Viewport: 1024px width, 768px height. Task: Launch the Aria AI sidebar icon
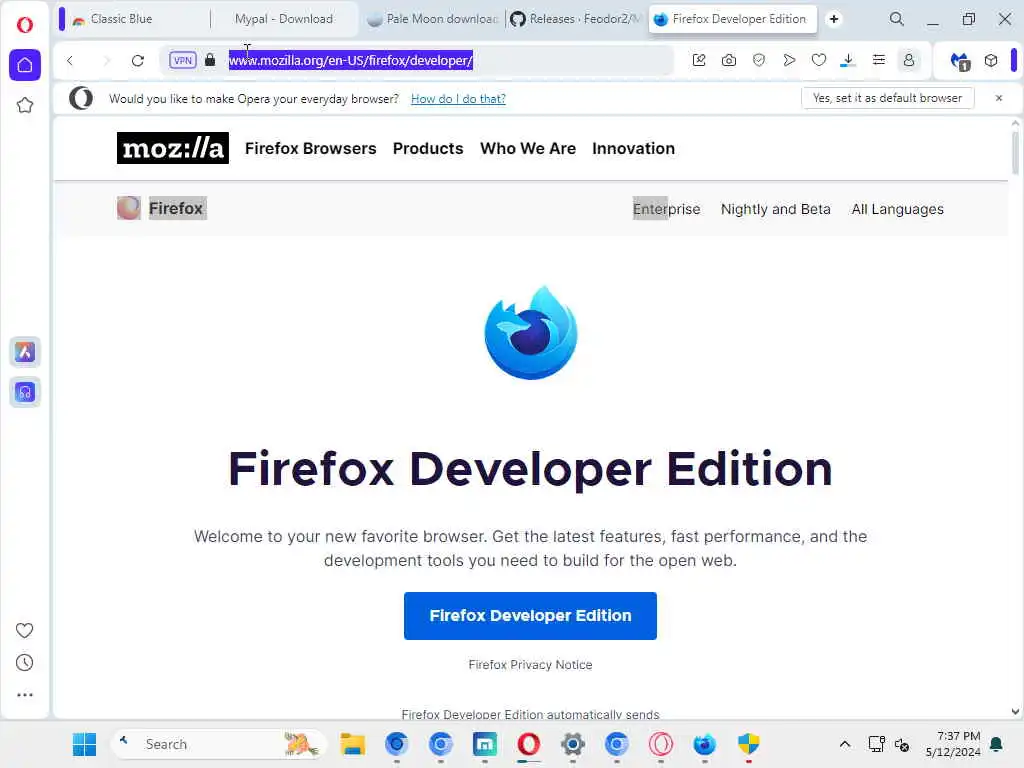tap(25, 352)
